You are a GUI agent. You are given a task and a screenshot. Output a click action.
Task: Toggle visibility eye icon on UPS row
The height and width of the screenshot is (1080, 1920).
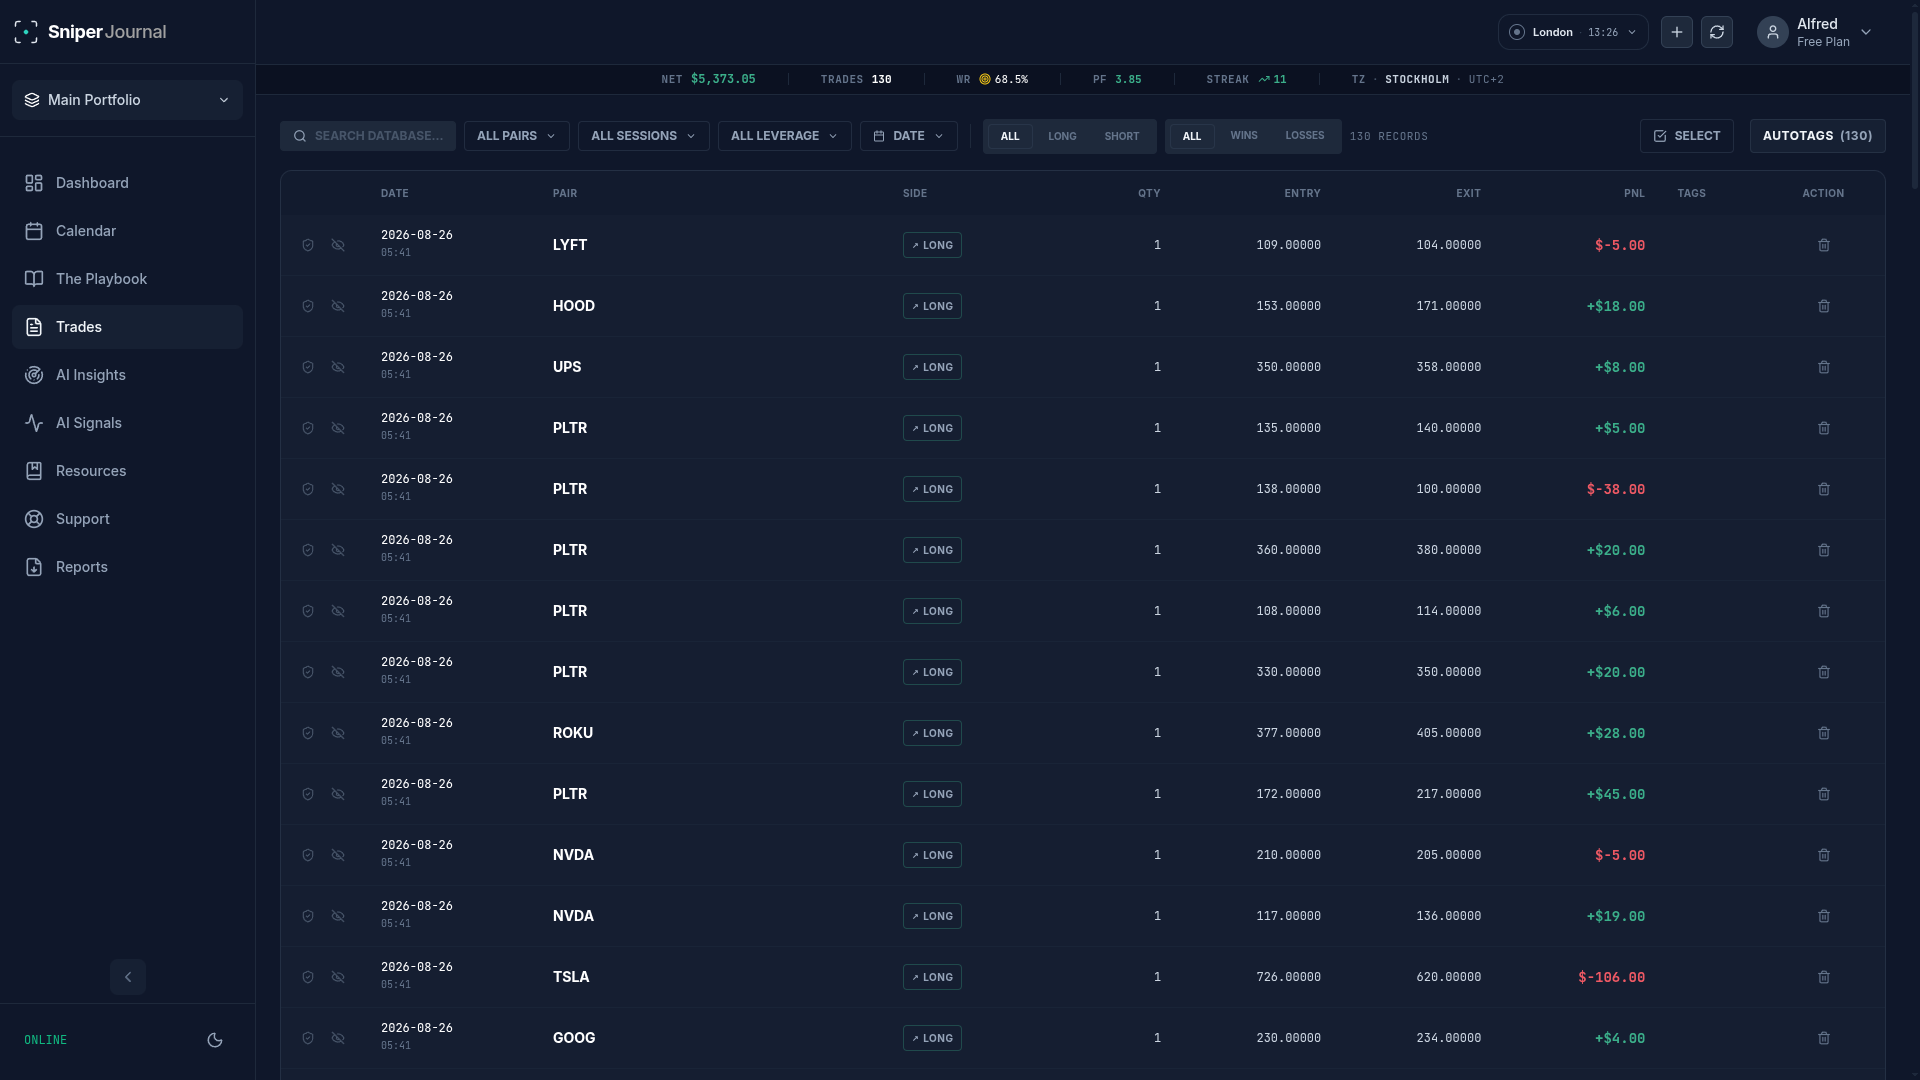tap(338, 367)
